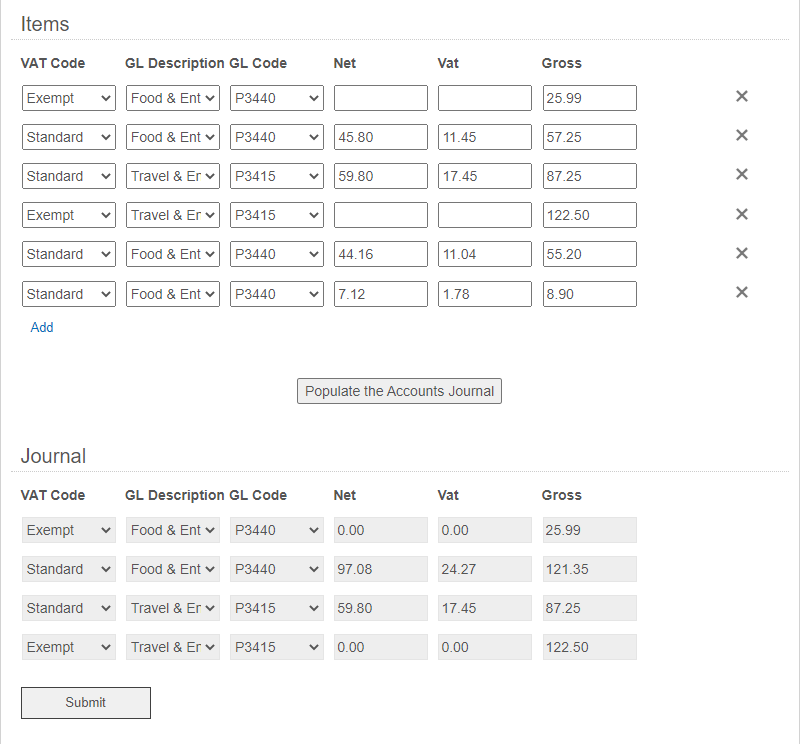The width and height of the screenshot is (802, 744).
Task: Open Standard VAT Code dropdown in second item row
Action: point(69,137)
